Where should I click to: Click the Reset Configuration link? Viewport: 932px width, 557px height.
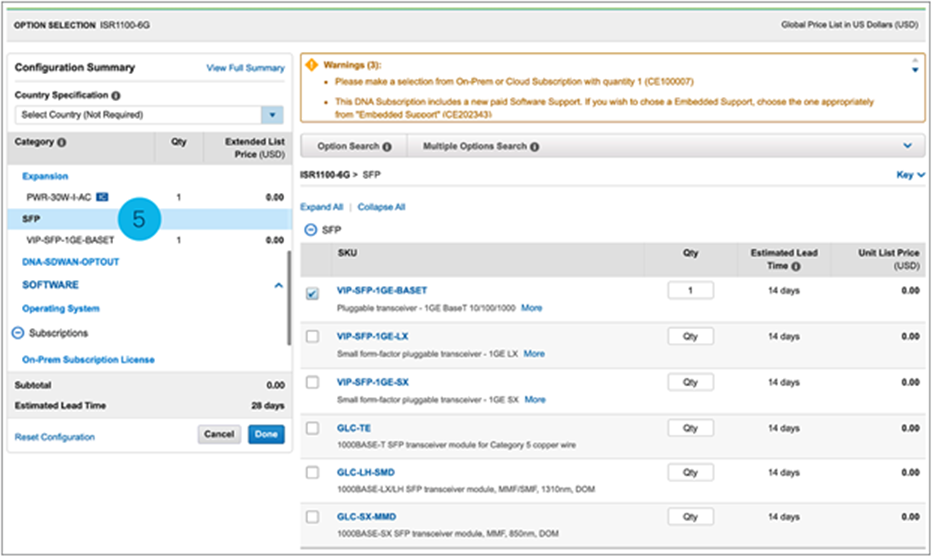pyautogui.click(x=55, y=437)
